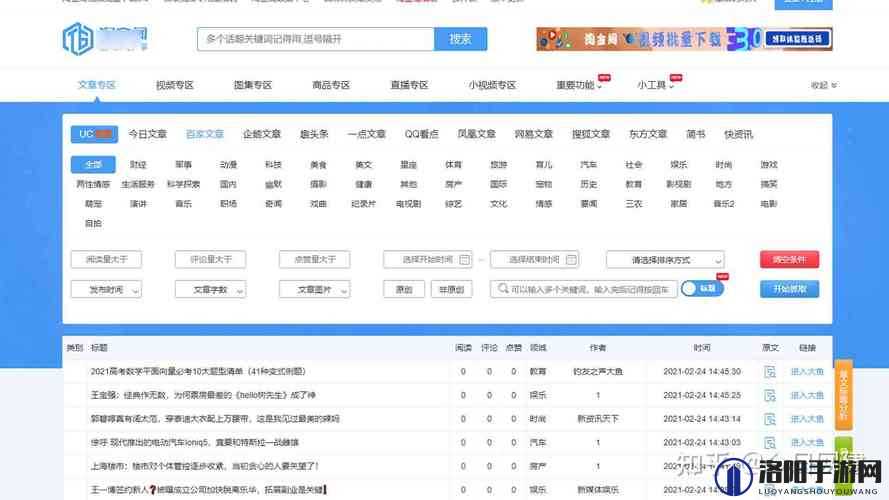Select the 一点文章 source tab
The image size is (889, 500).
click(x=366, y=134)
